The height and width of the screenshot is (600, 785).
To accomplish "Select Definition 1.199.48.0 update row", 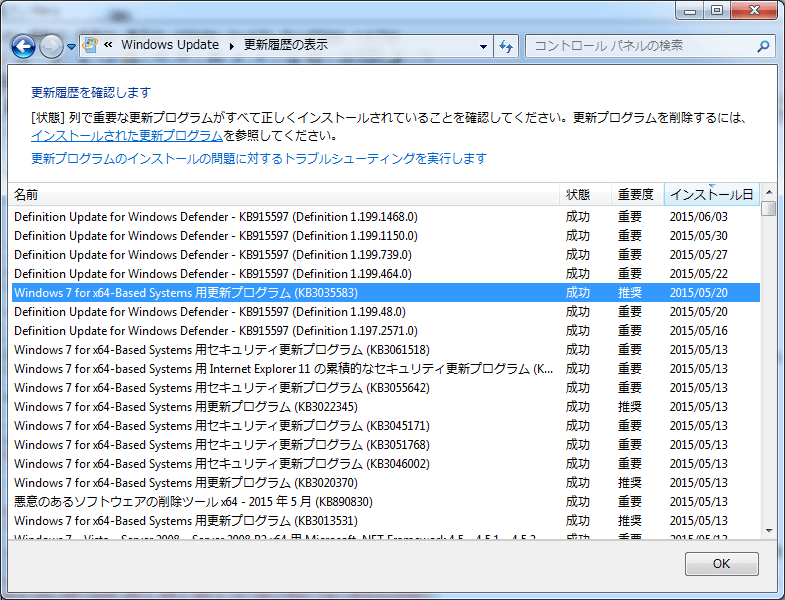I will (386, 312).
